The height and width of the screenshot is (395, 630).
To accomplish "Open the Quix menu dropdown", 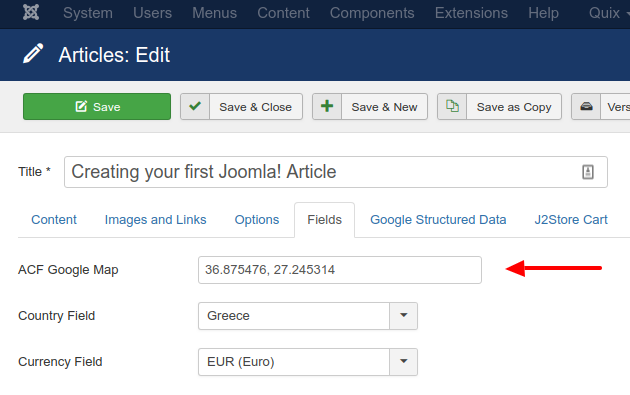I will (609, 13).
